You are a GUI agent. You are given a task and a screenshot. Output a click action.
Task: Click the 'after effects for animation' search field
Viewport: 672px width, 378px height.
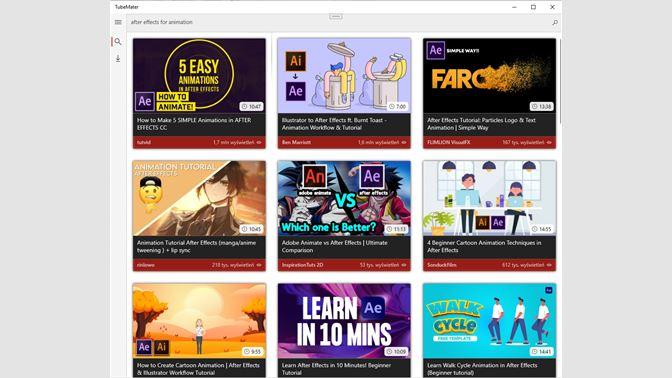point(339,22)
